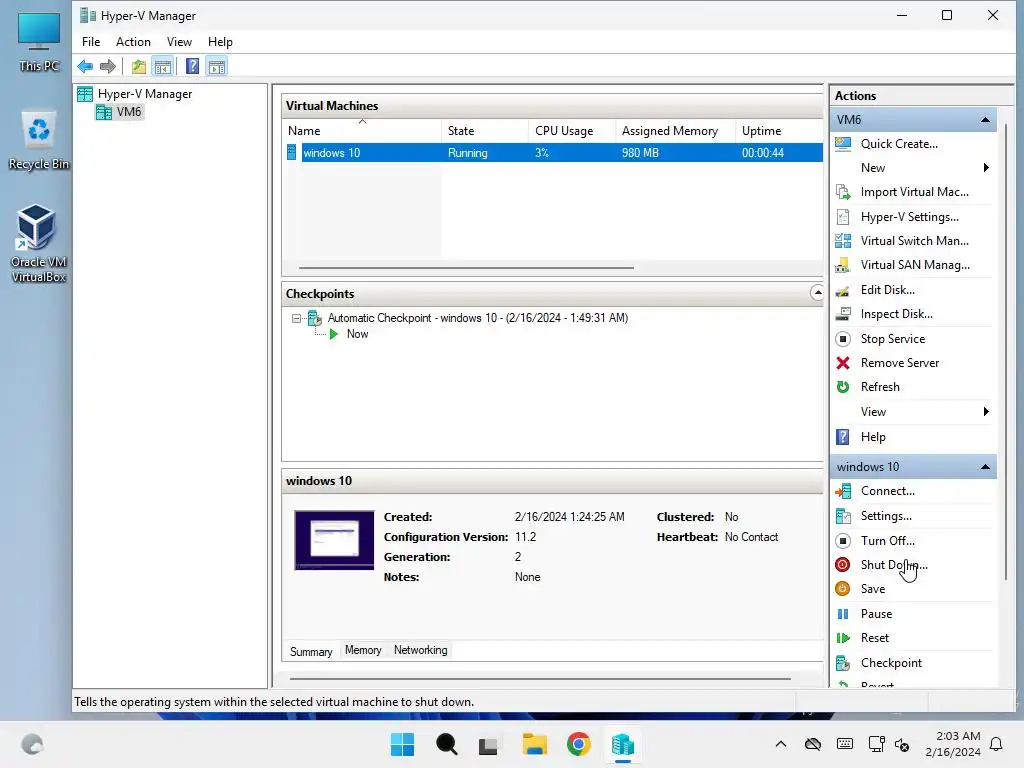This screenshot has height=768, width=1024.
Task: Click the Virtual Machines horizontal scrollbar
Action: click(466, 267)
